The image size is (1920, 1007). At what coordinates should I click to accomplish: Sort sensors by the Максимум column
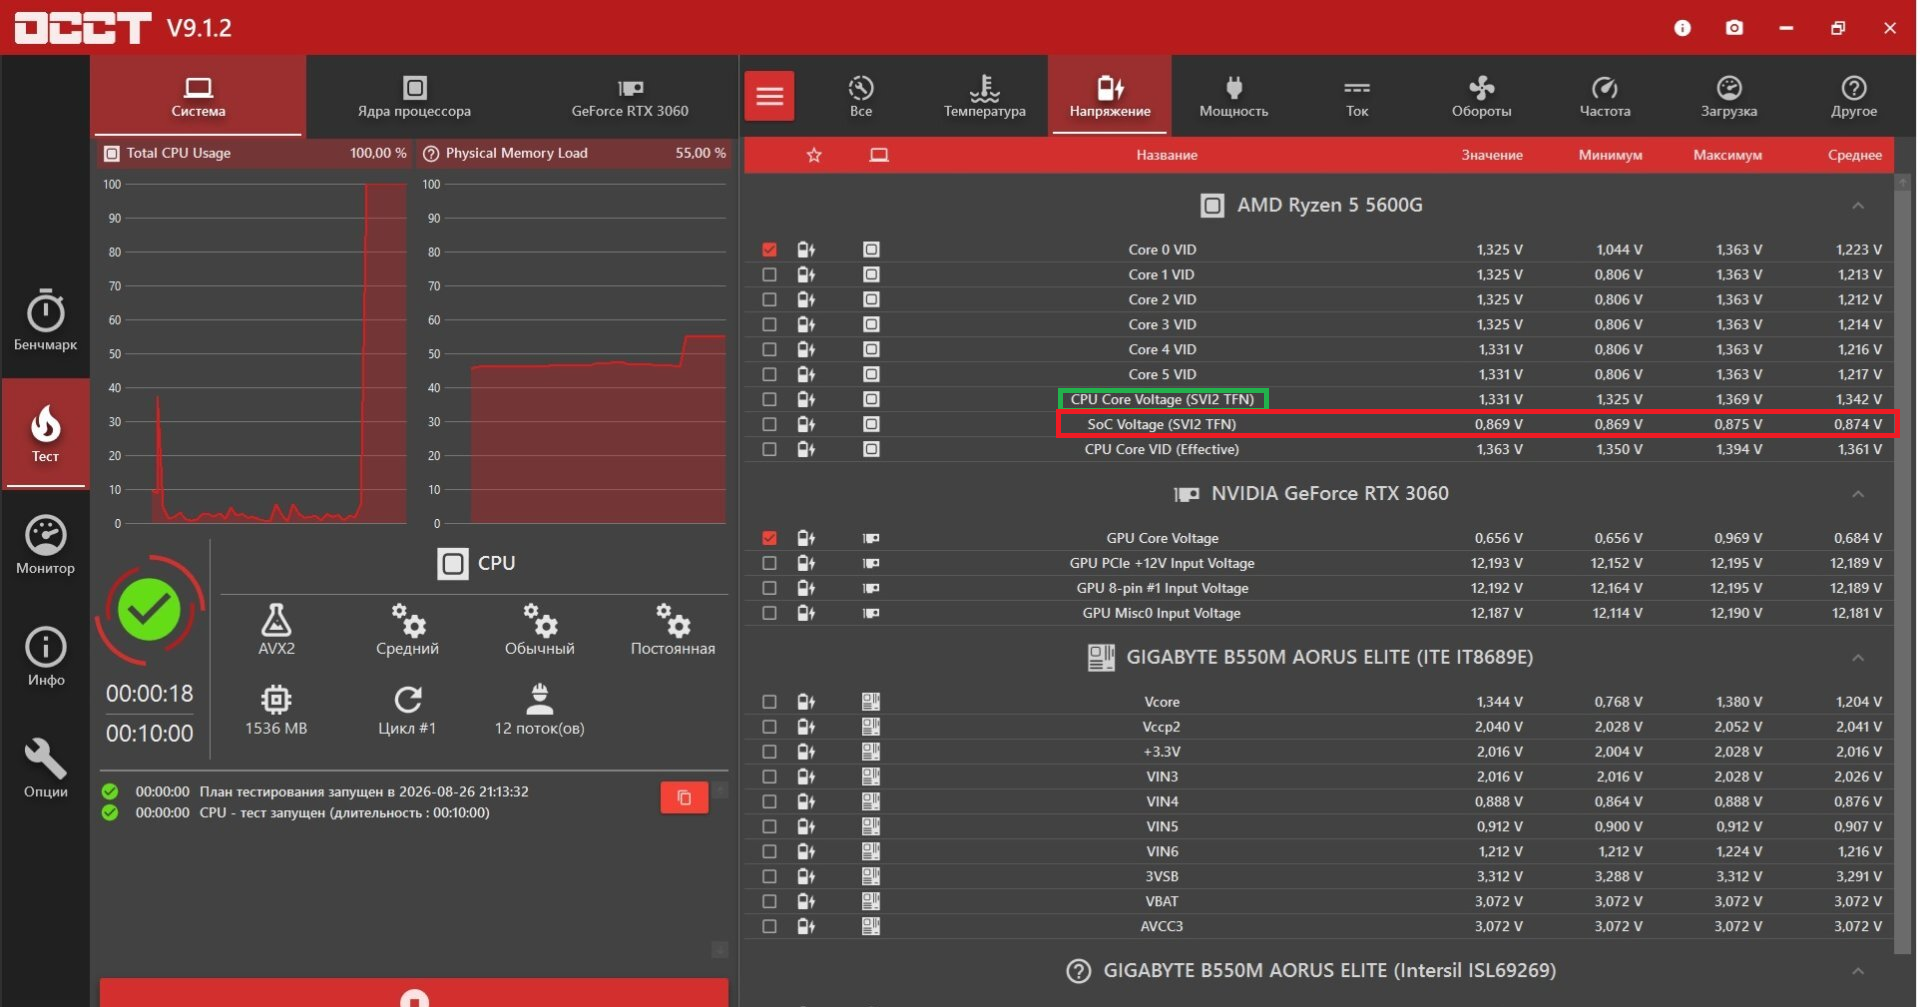pyautogui.click(x=1728, y=155)
